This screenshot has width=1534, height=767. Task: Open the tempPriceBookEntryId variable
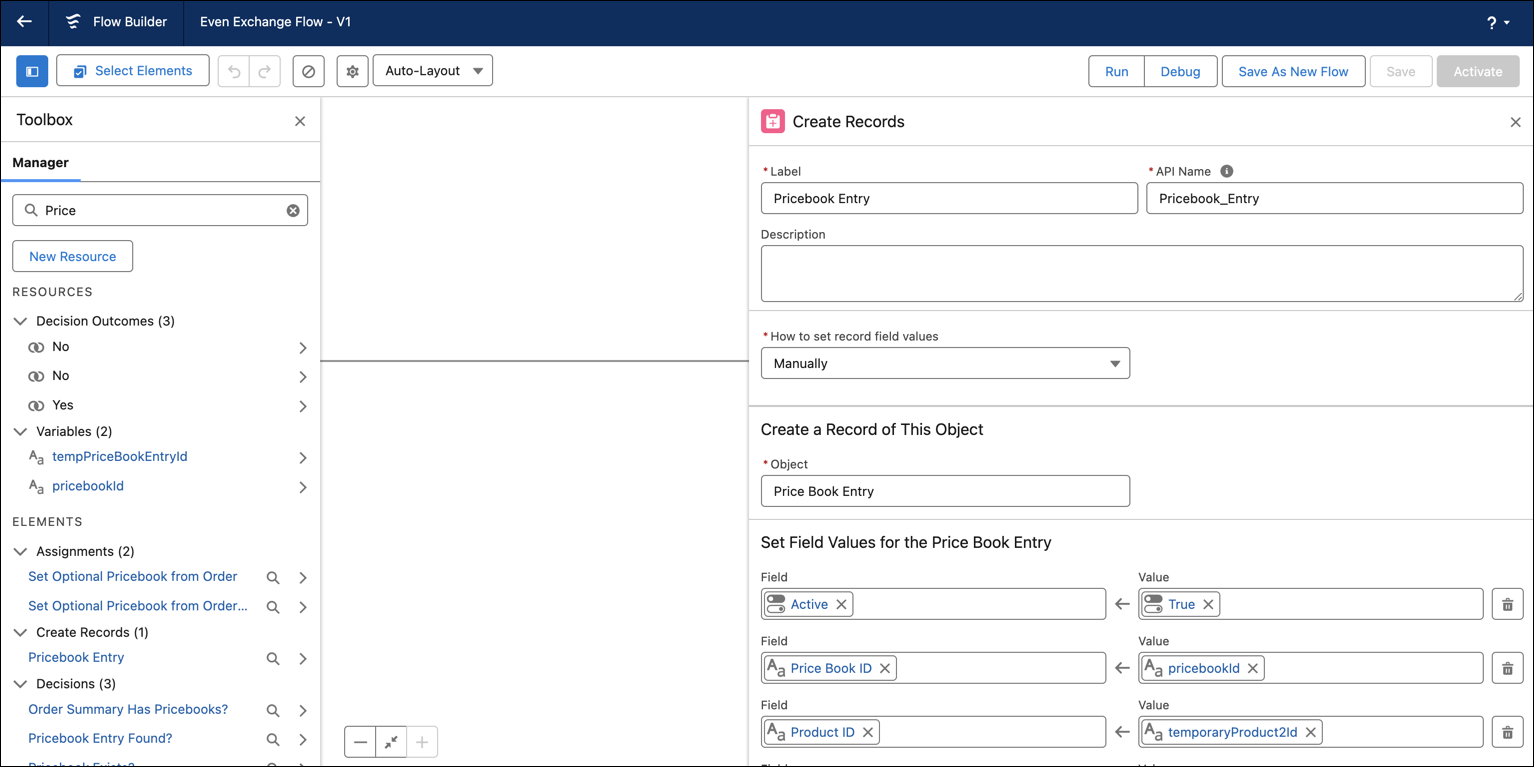pos(119,456)
